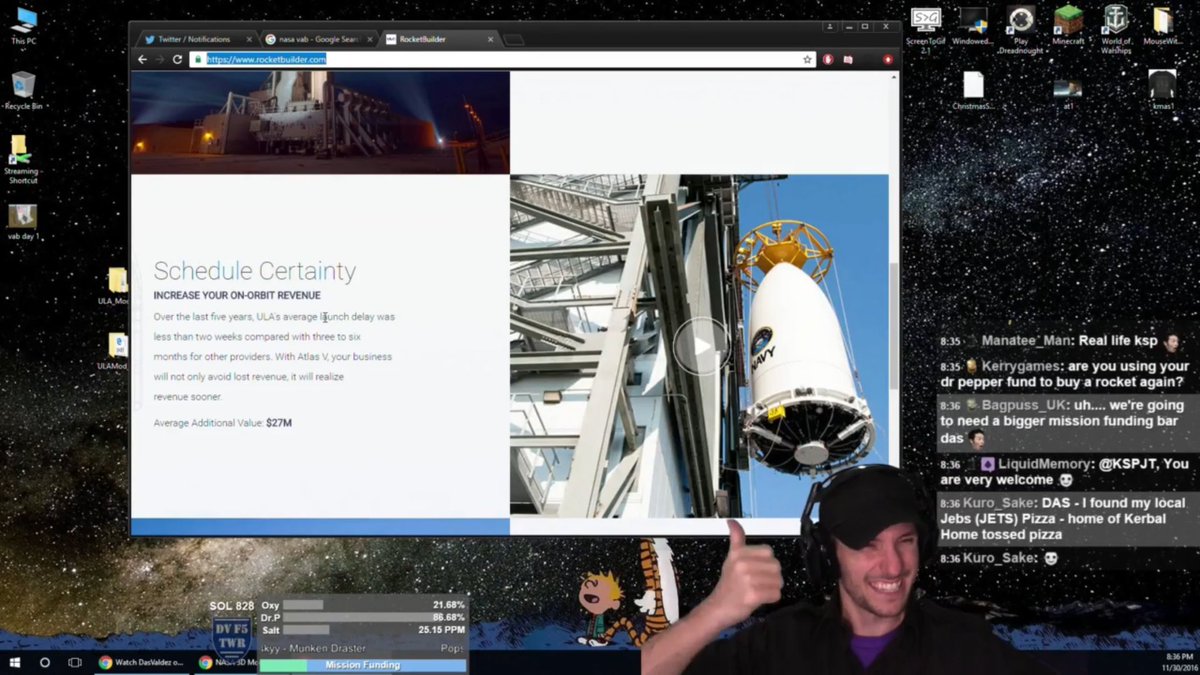
Task: Click the Mission Funding progress bar
Action: [362, 665]
